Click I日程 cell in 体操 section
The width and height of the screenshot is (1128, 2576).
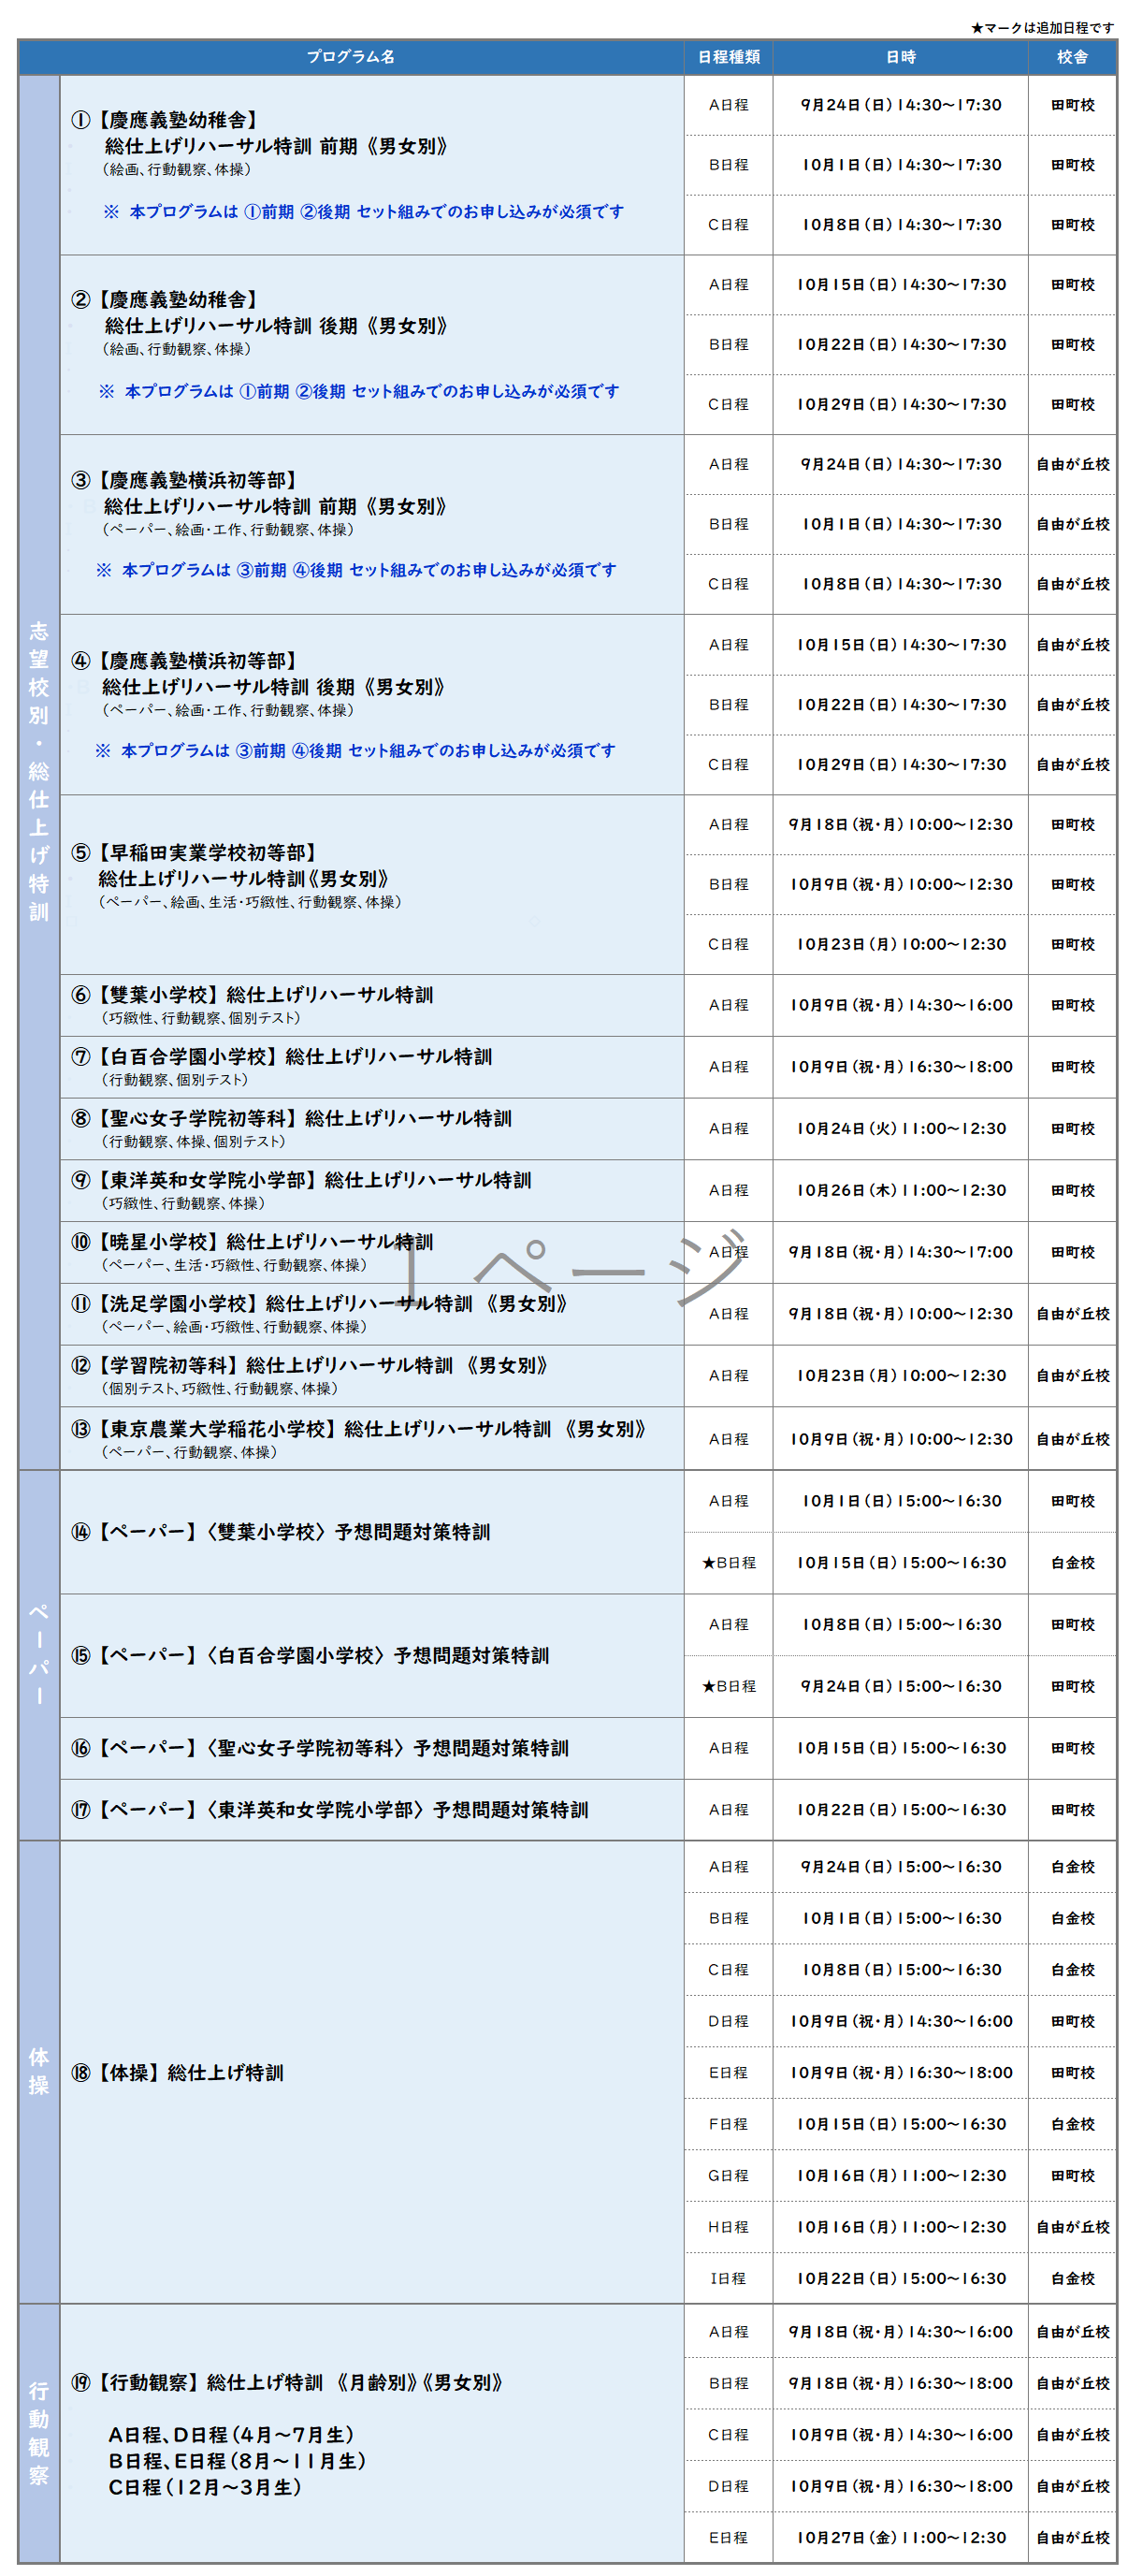(728, 2278)
